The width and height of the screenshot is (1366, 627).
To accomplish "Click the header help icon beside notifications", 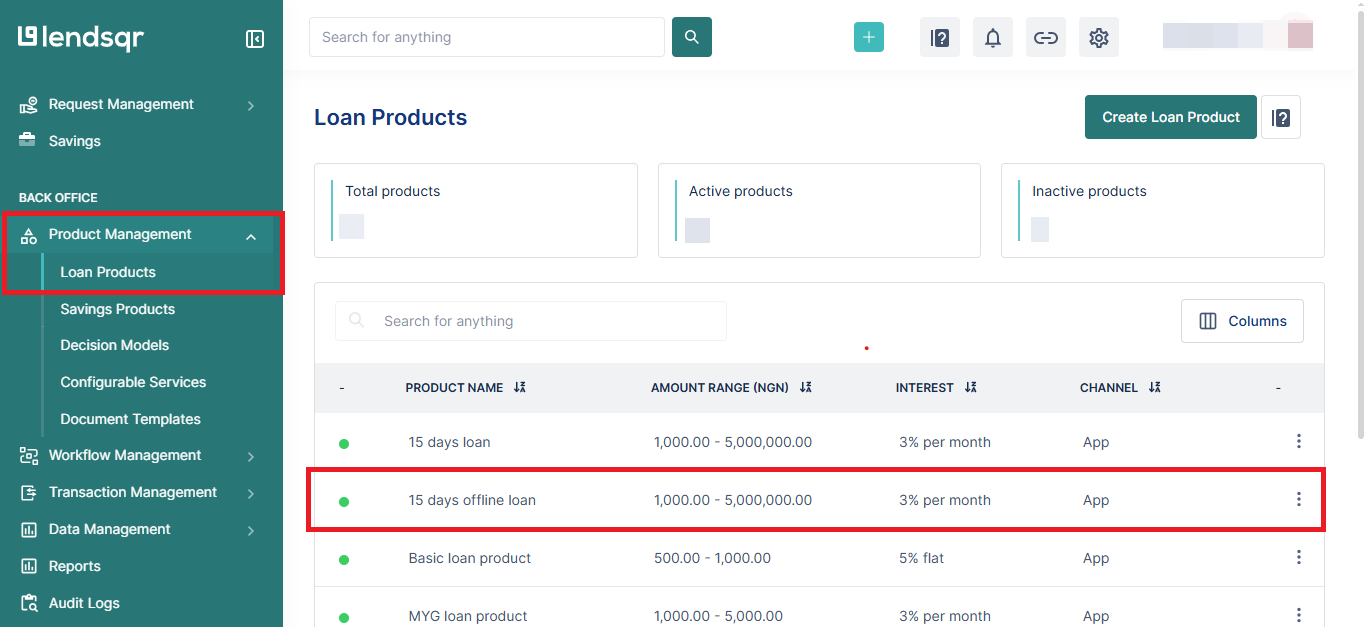I will (x=939, y=37).
